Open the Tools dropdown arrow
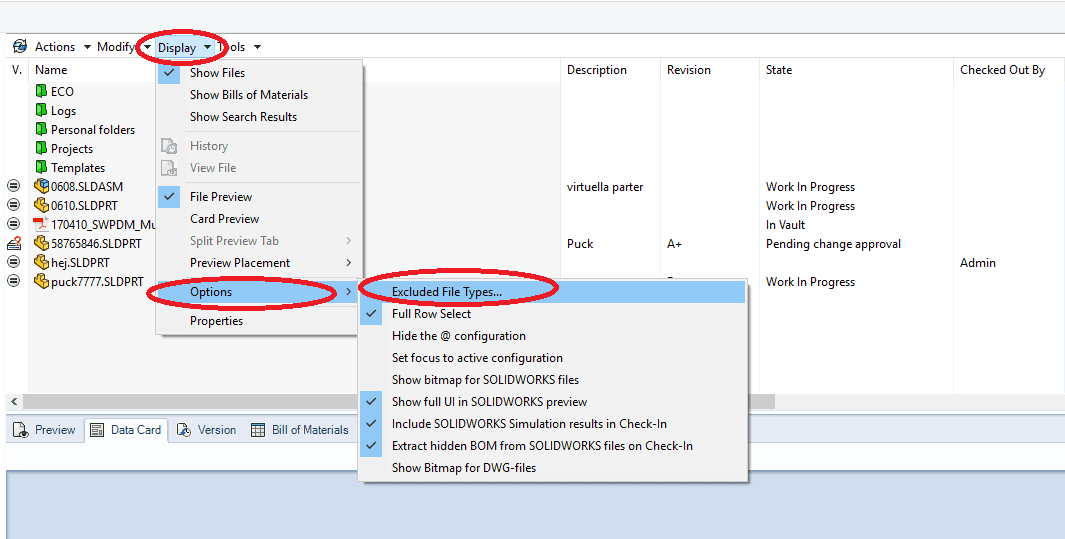This screenshot has width=1065, height=539. [257, 47]
